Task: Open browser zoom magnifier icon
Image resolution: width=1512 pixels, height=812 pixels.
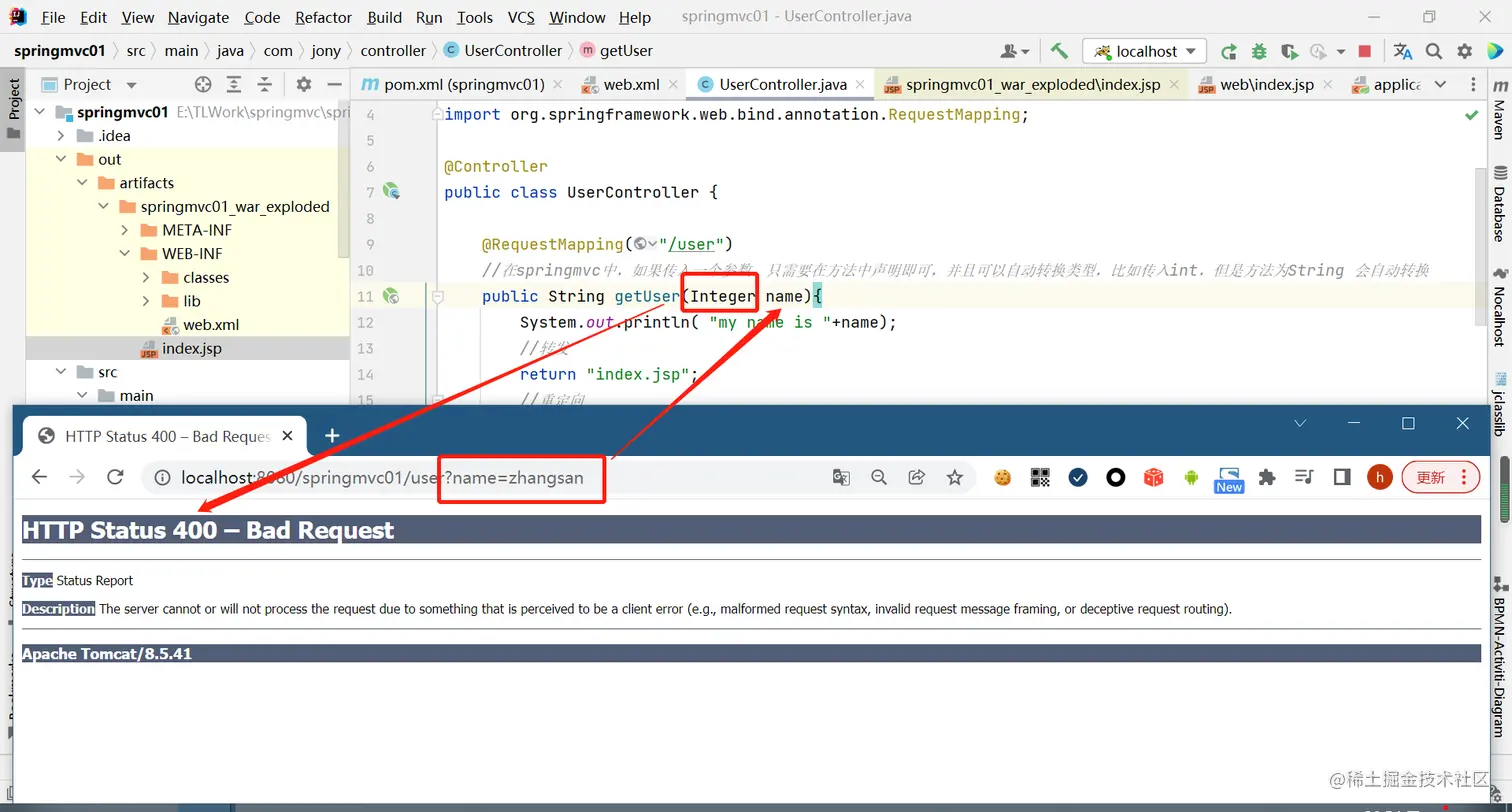Action: point(879,477)
